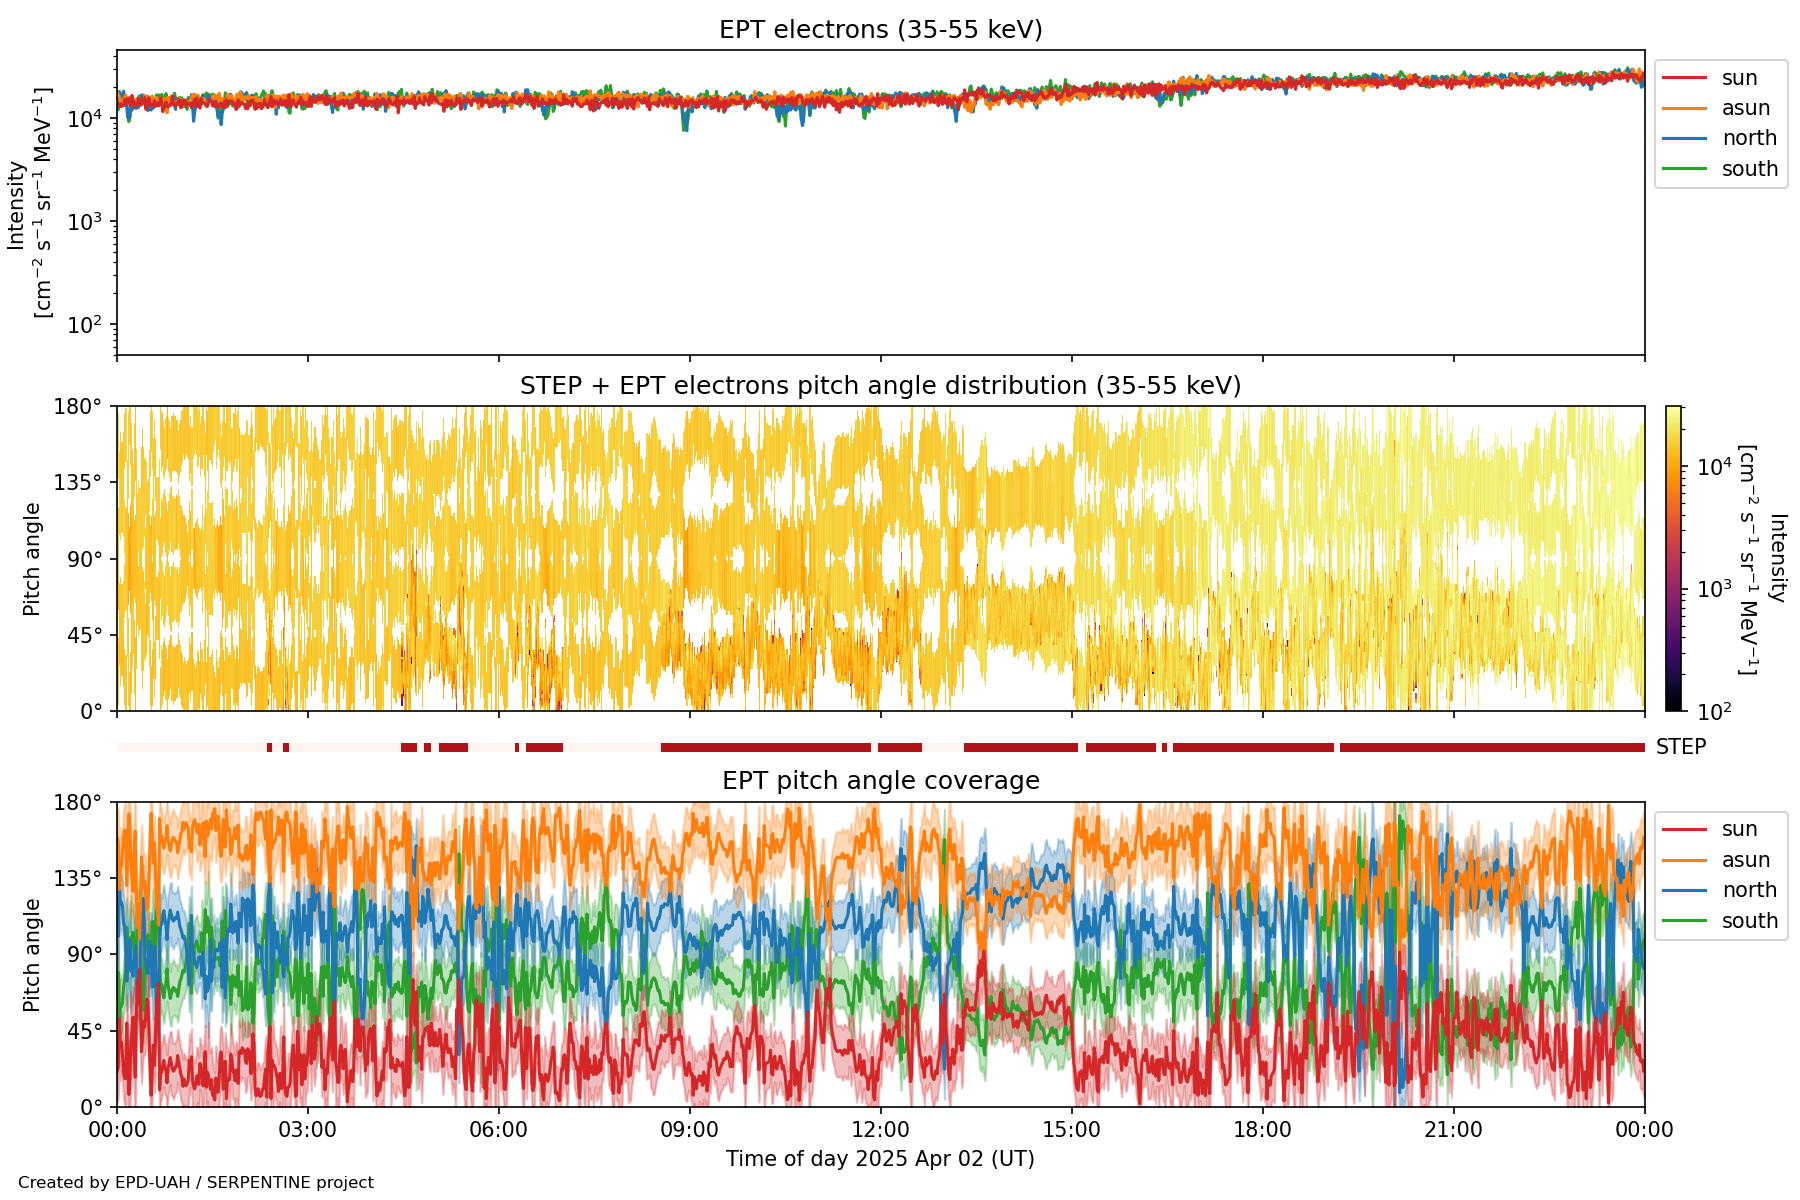Click the "Time of day 2025 Apr 02 (UT)" label
The width and height of the screenshot is (1800, 1200).
pos(880,1159)
